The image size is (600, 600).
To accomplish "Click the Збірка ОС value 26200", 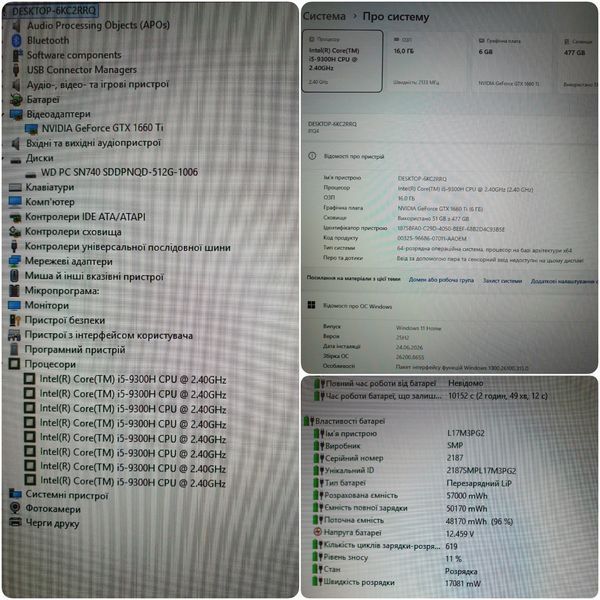I will click(410, 357).
